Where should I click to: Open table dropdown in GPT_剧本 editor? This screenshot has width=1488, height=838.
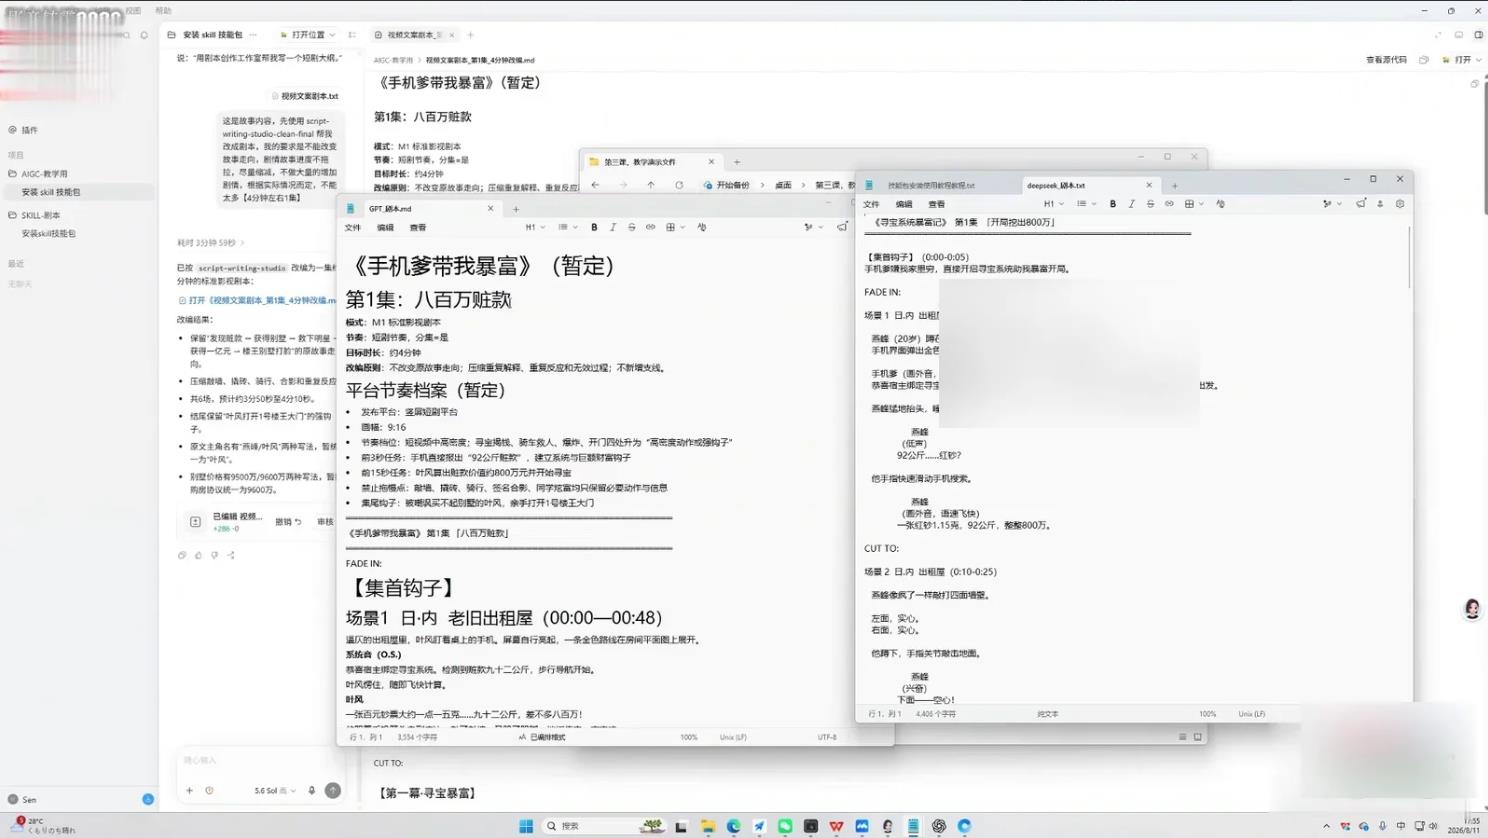pyautogui.click(x=675, y=227)
